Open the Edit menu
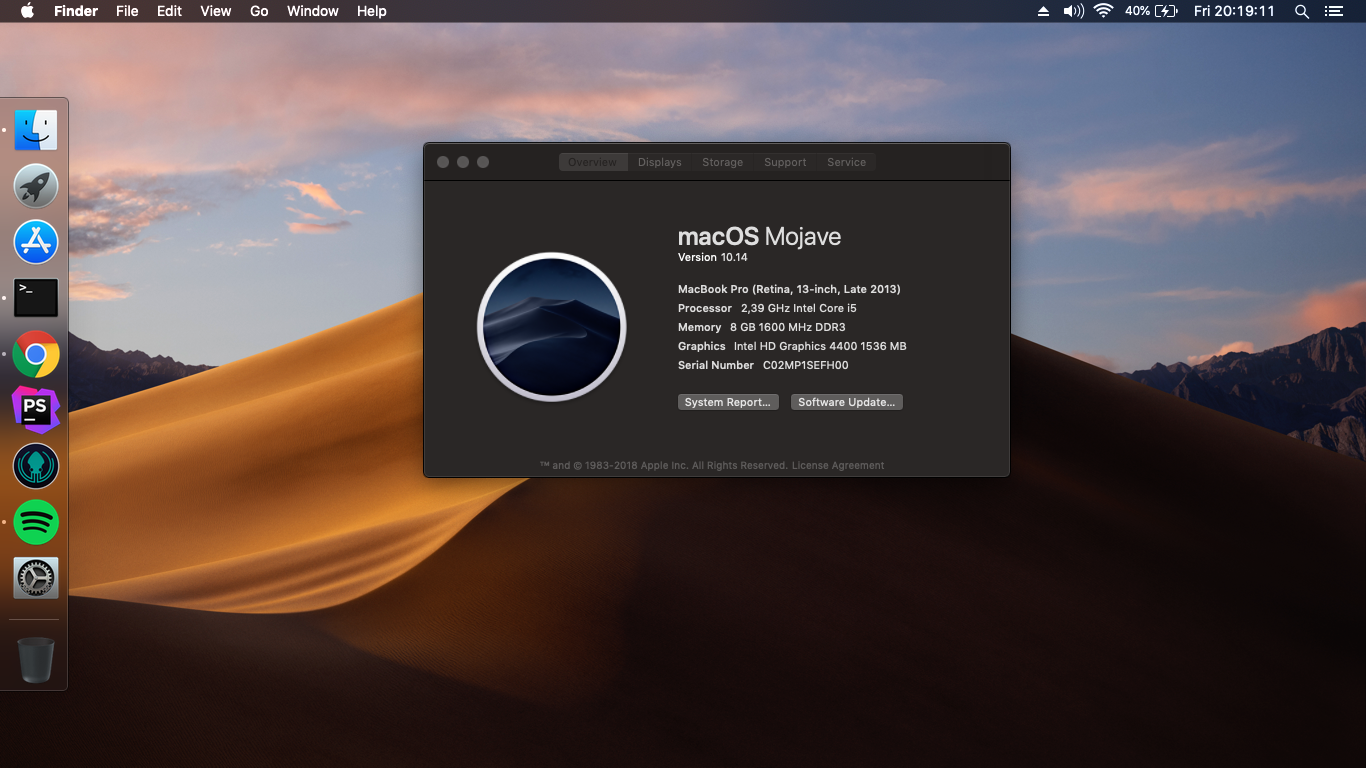This screenshot has width=1366, height=768. [x=169, y=11]
